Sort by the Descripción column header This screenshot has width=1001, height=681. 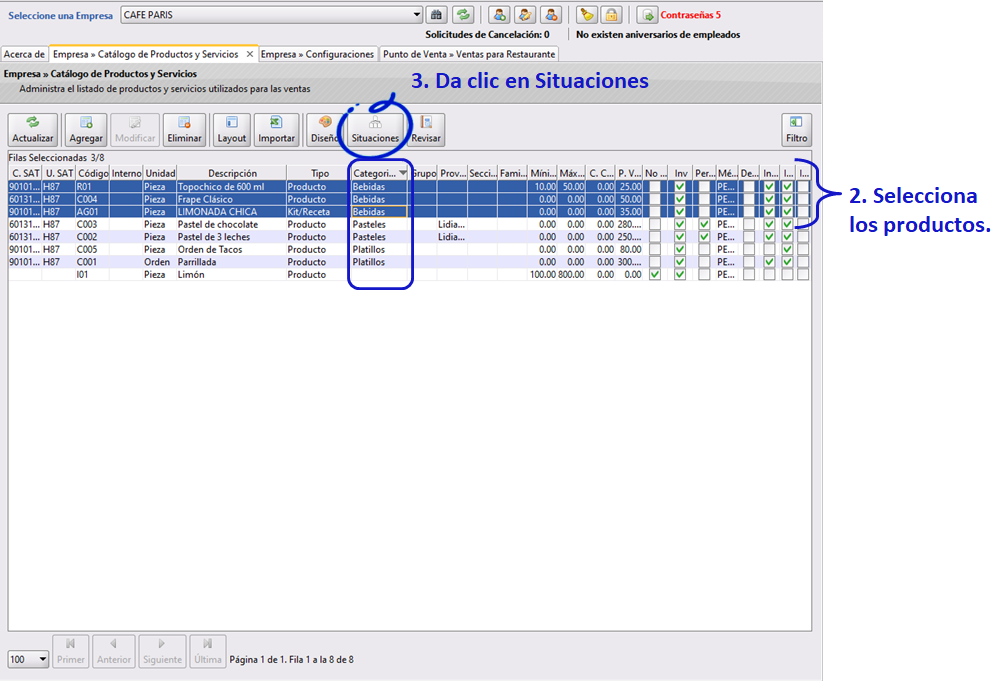click(x=232, y=173)
